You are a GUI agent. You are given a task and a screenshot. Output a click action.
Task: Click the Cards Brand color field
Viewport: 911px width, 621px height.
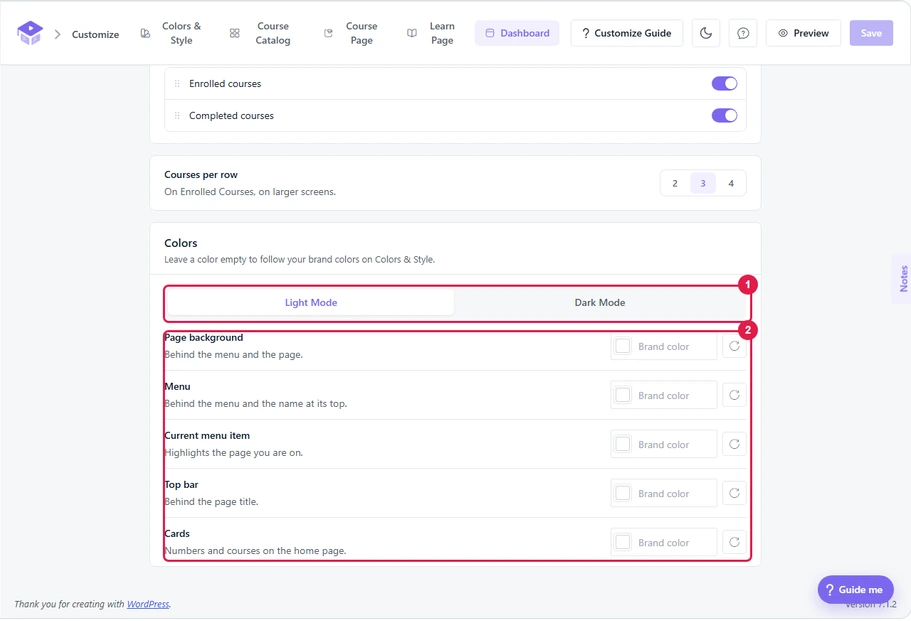point(663,542)
